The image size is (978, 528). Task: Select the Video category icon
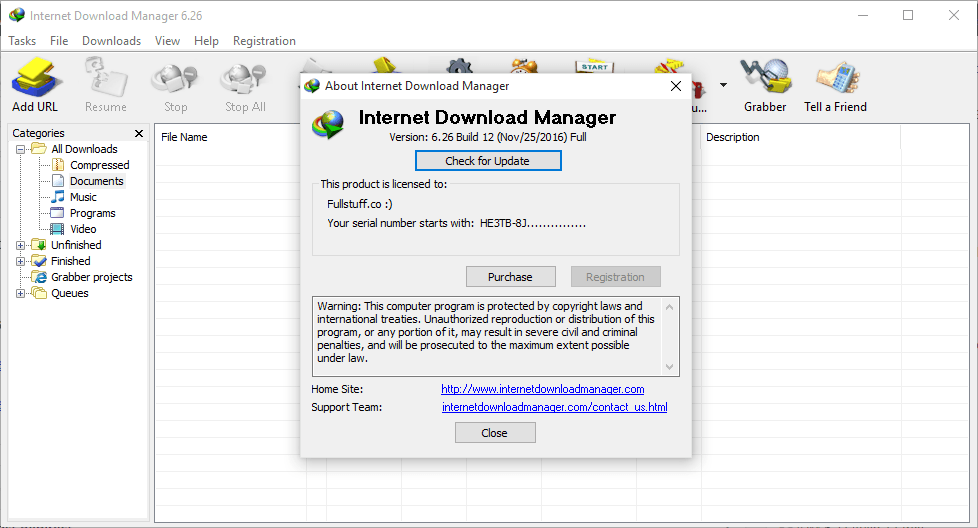[x=57, y=229]
